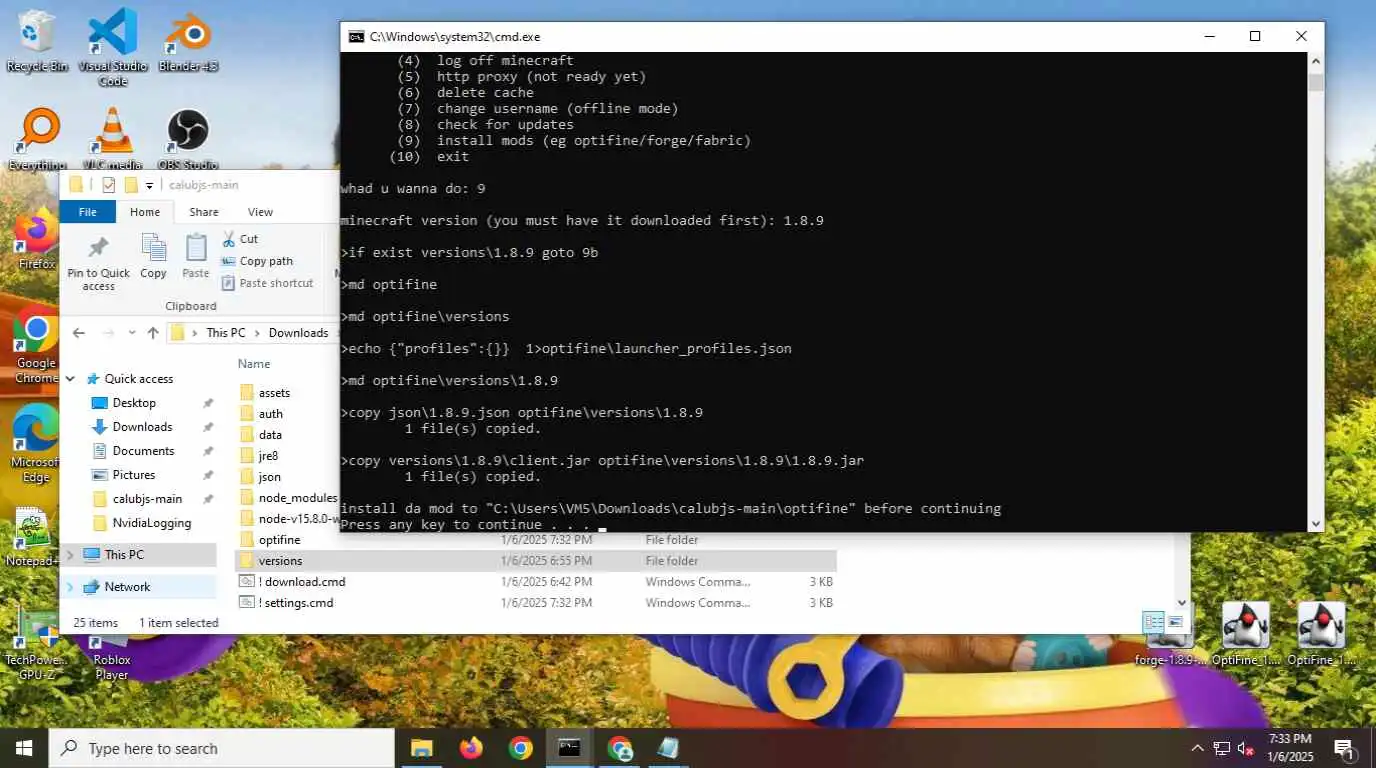The image size is (1376, 768).
Task: Go back in File Explorer
Action: (79, 333)
